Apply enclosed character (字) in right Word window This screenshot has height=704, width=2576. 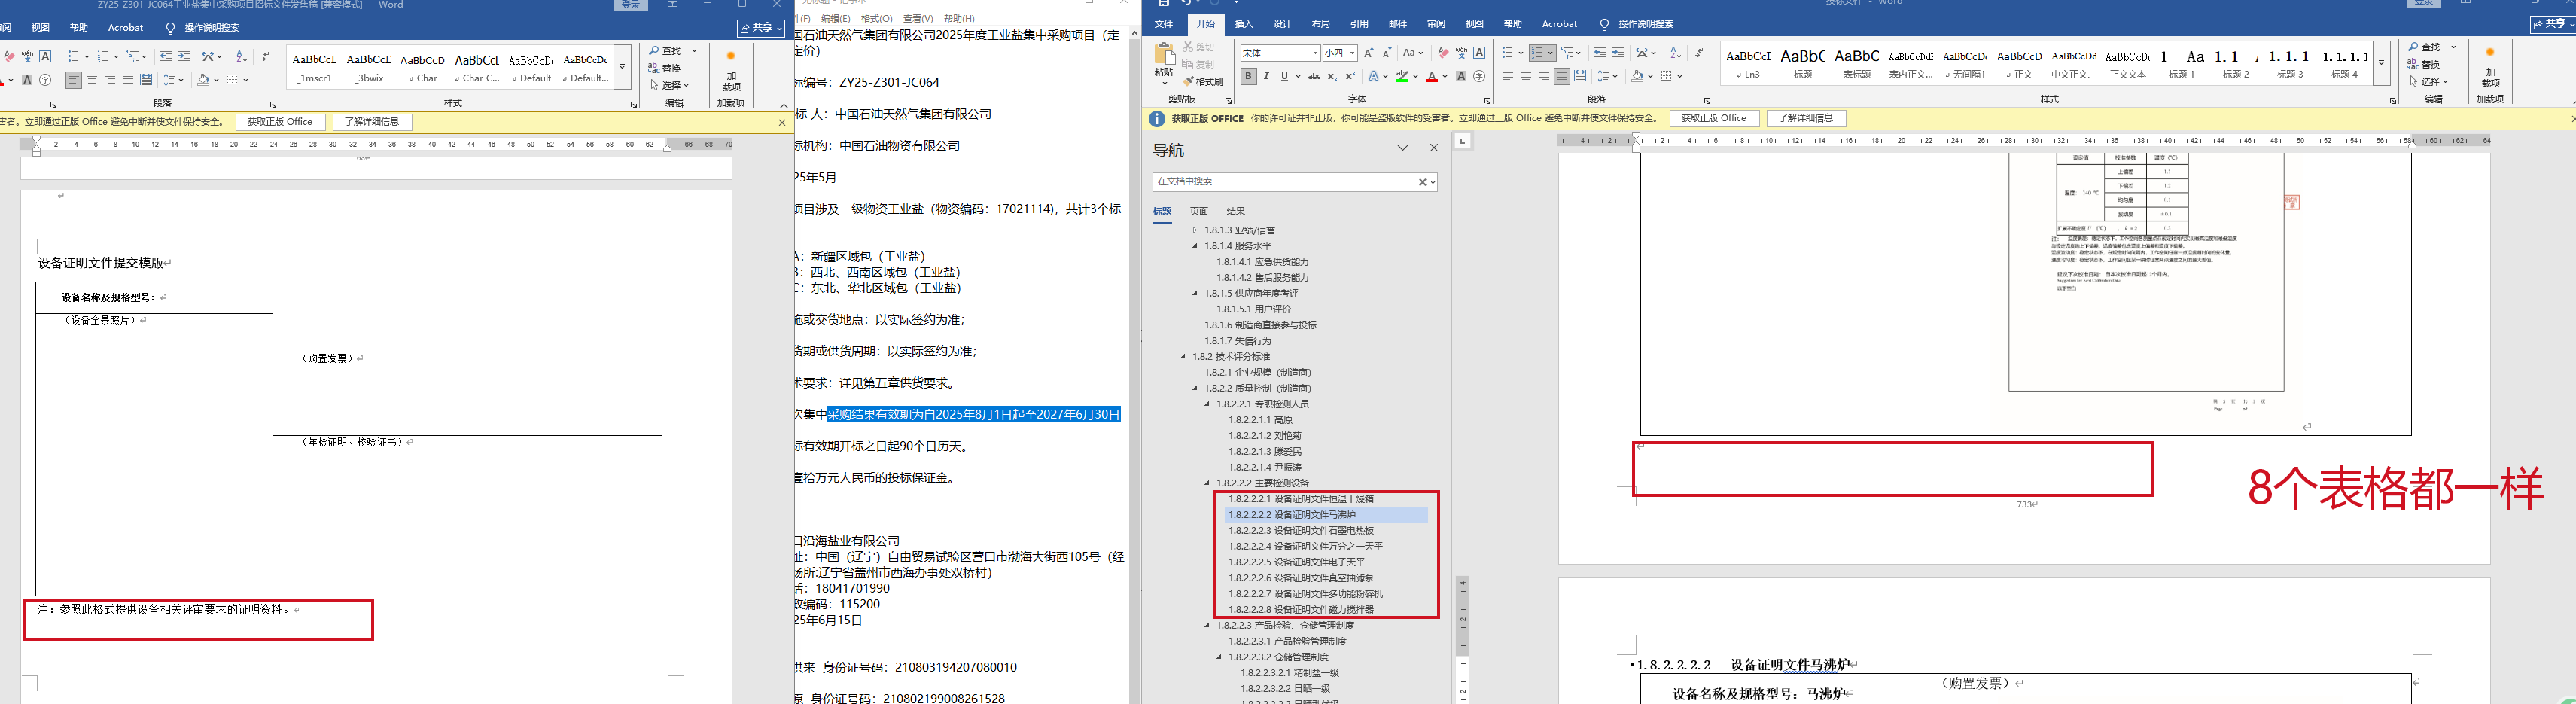click(x=1480, y=76)
